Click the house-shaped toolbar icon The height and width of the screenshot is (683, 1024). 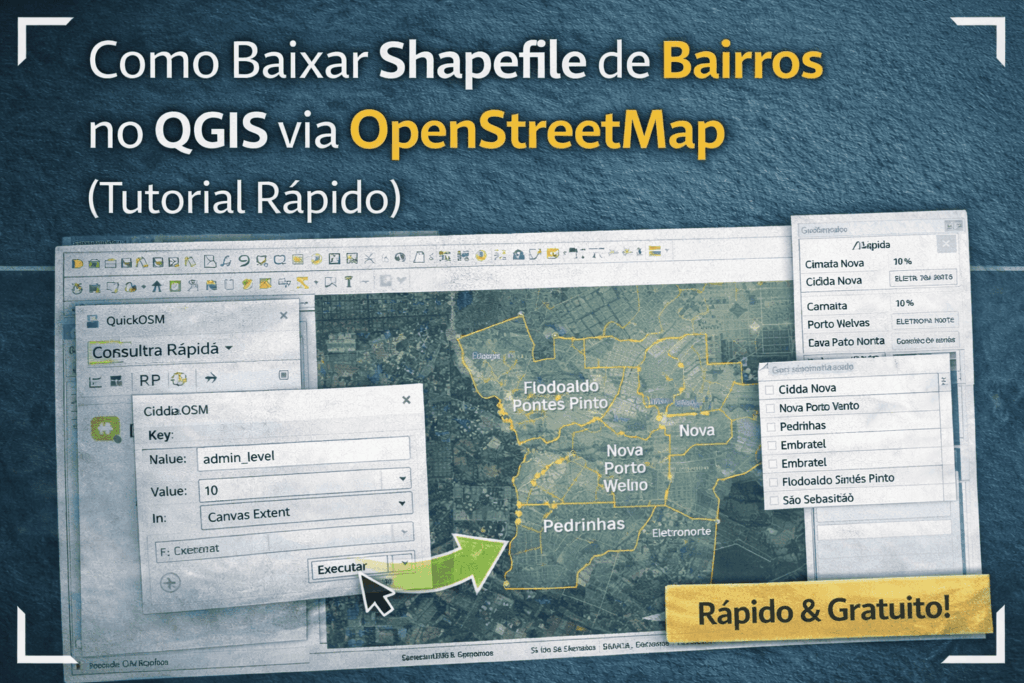[519, 255]
